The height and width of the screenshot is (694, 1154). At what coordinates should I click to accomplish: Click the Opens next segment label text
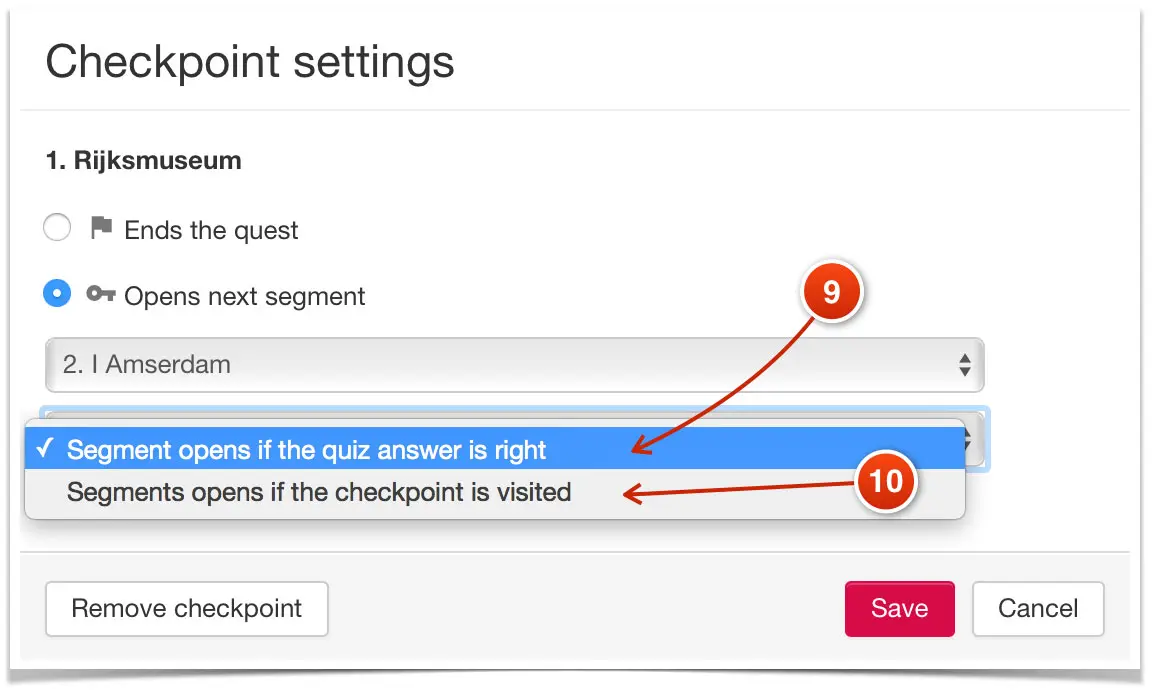tap(245, 297)
